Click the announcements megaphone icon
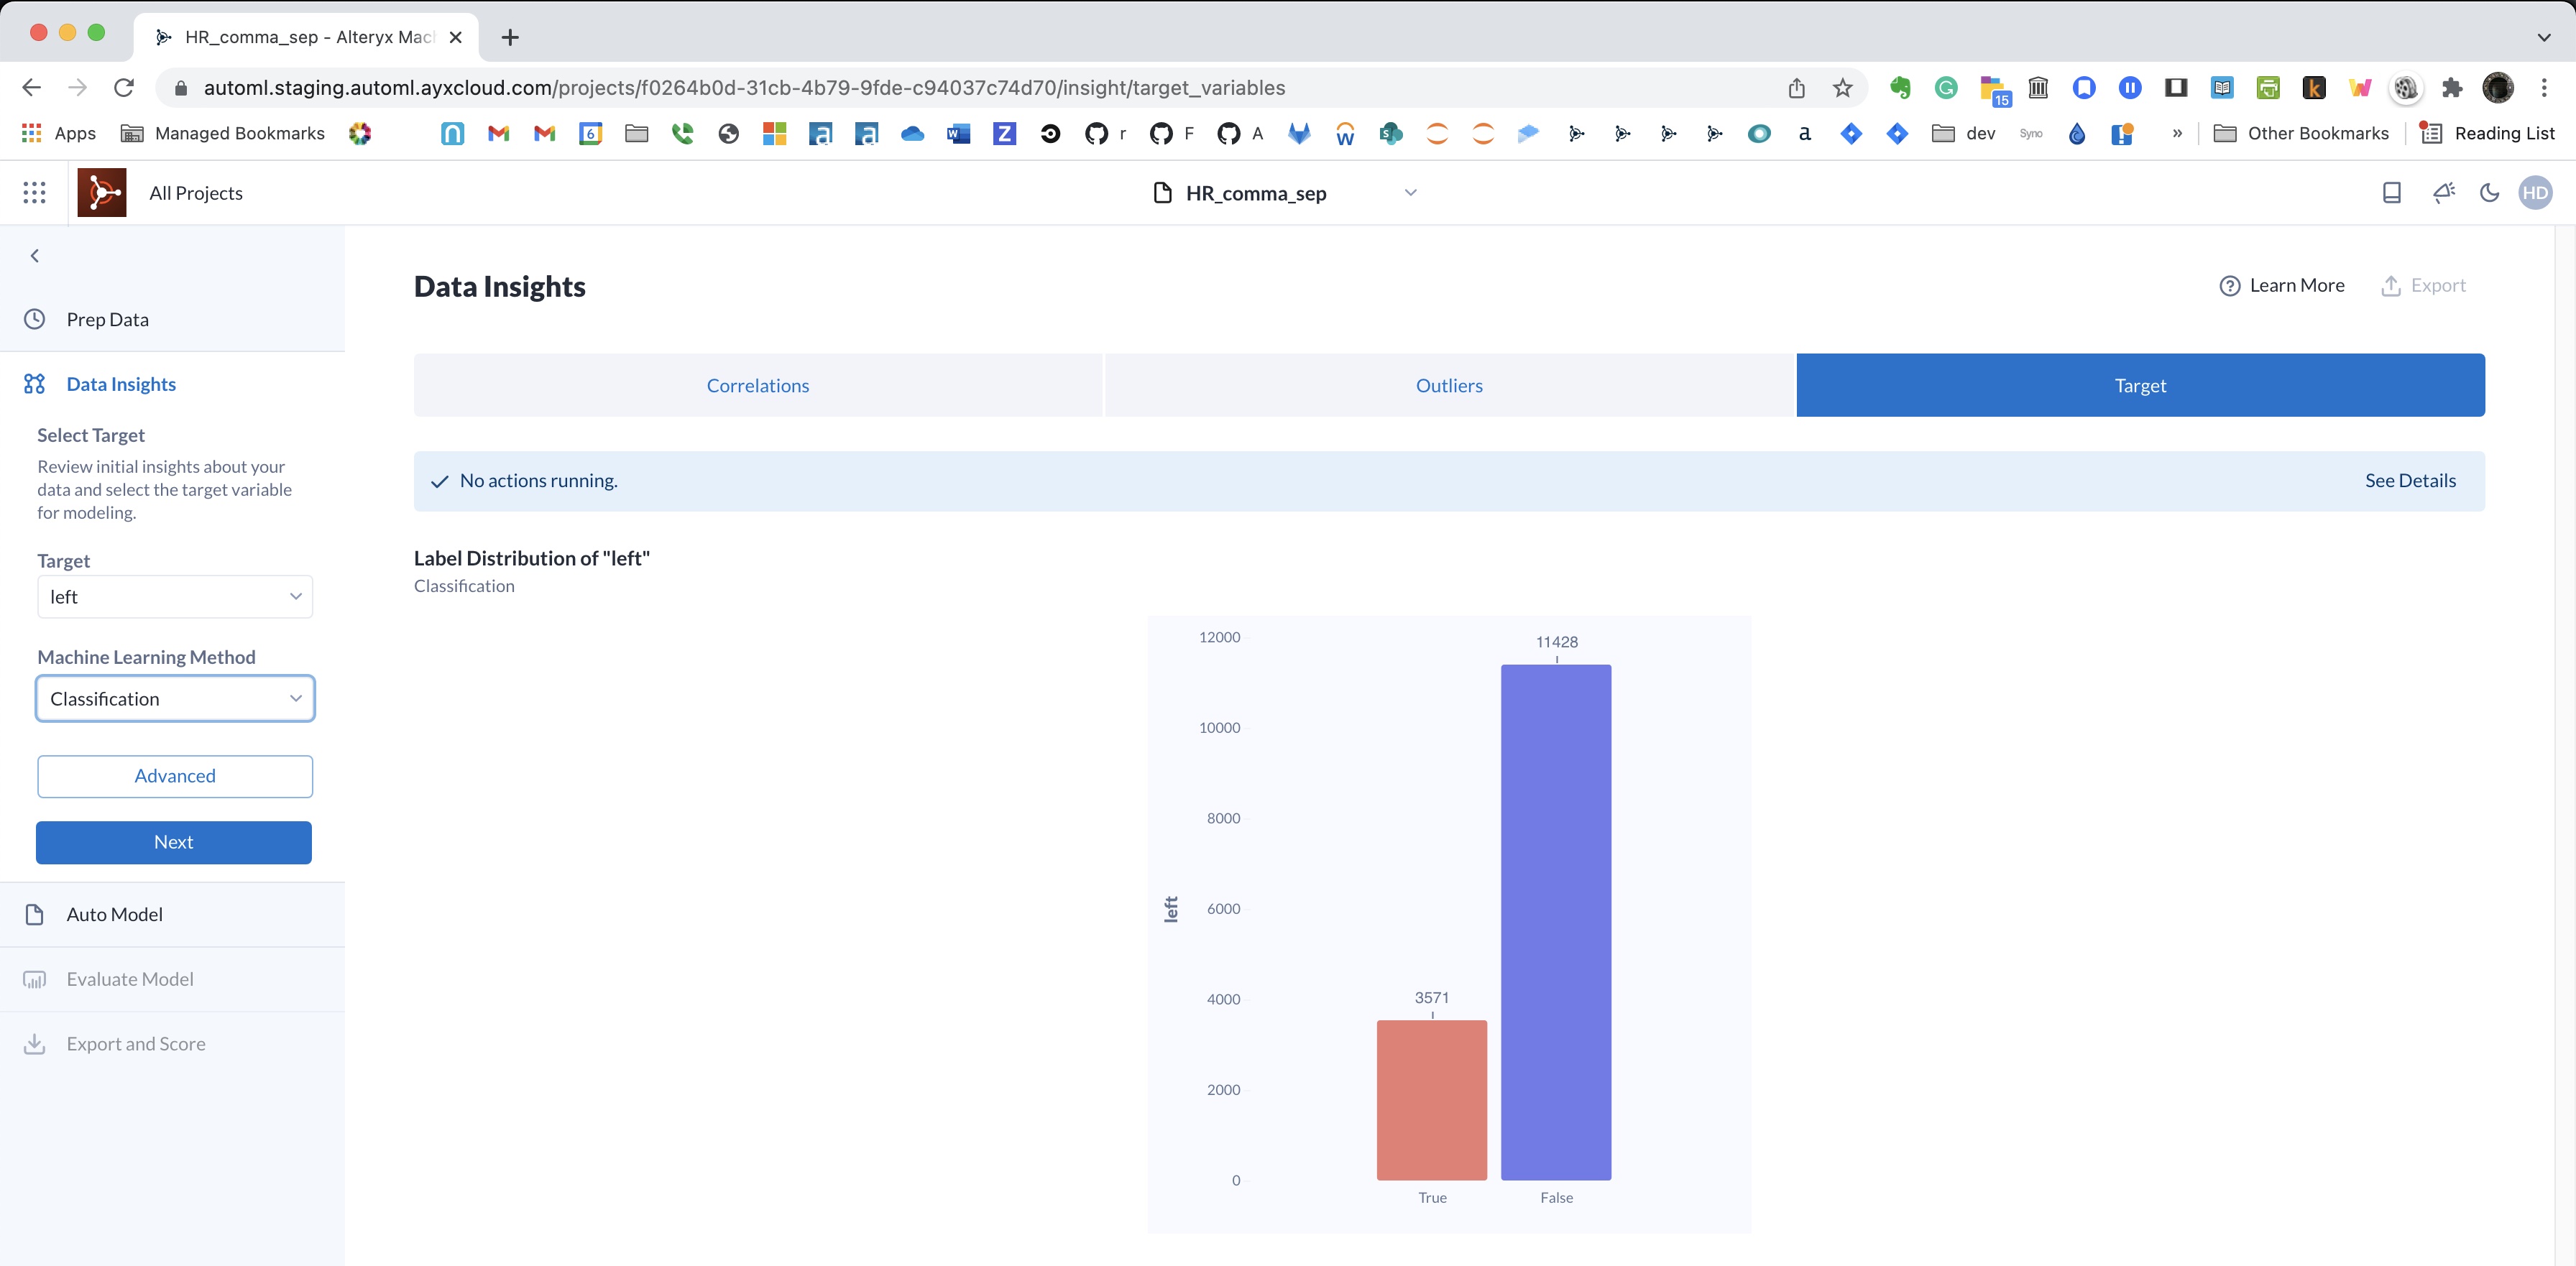This screenshot has height=1266, width=2576. point(2443,192)
